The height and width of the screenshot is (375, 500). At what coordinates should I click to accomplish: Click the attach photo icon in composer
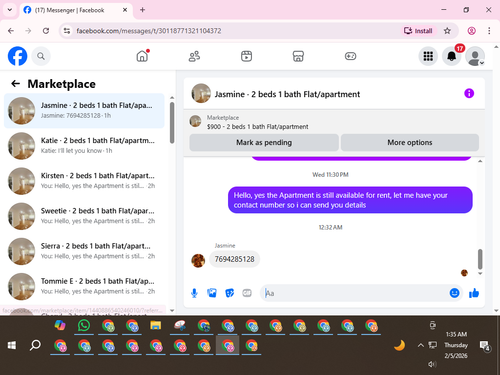pos(212,293)
